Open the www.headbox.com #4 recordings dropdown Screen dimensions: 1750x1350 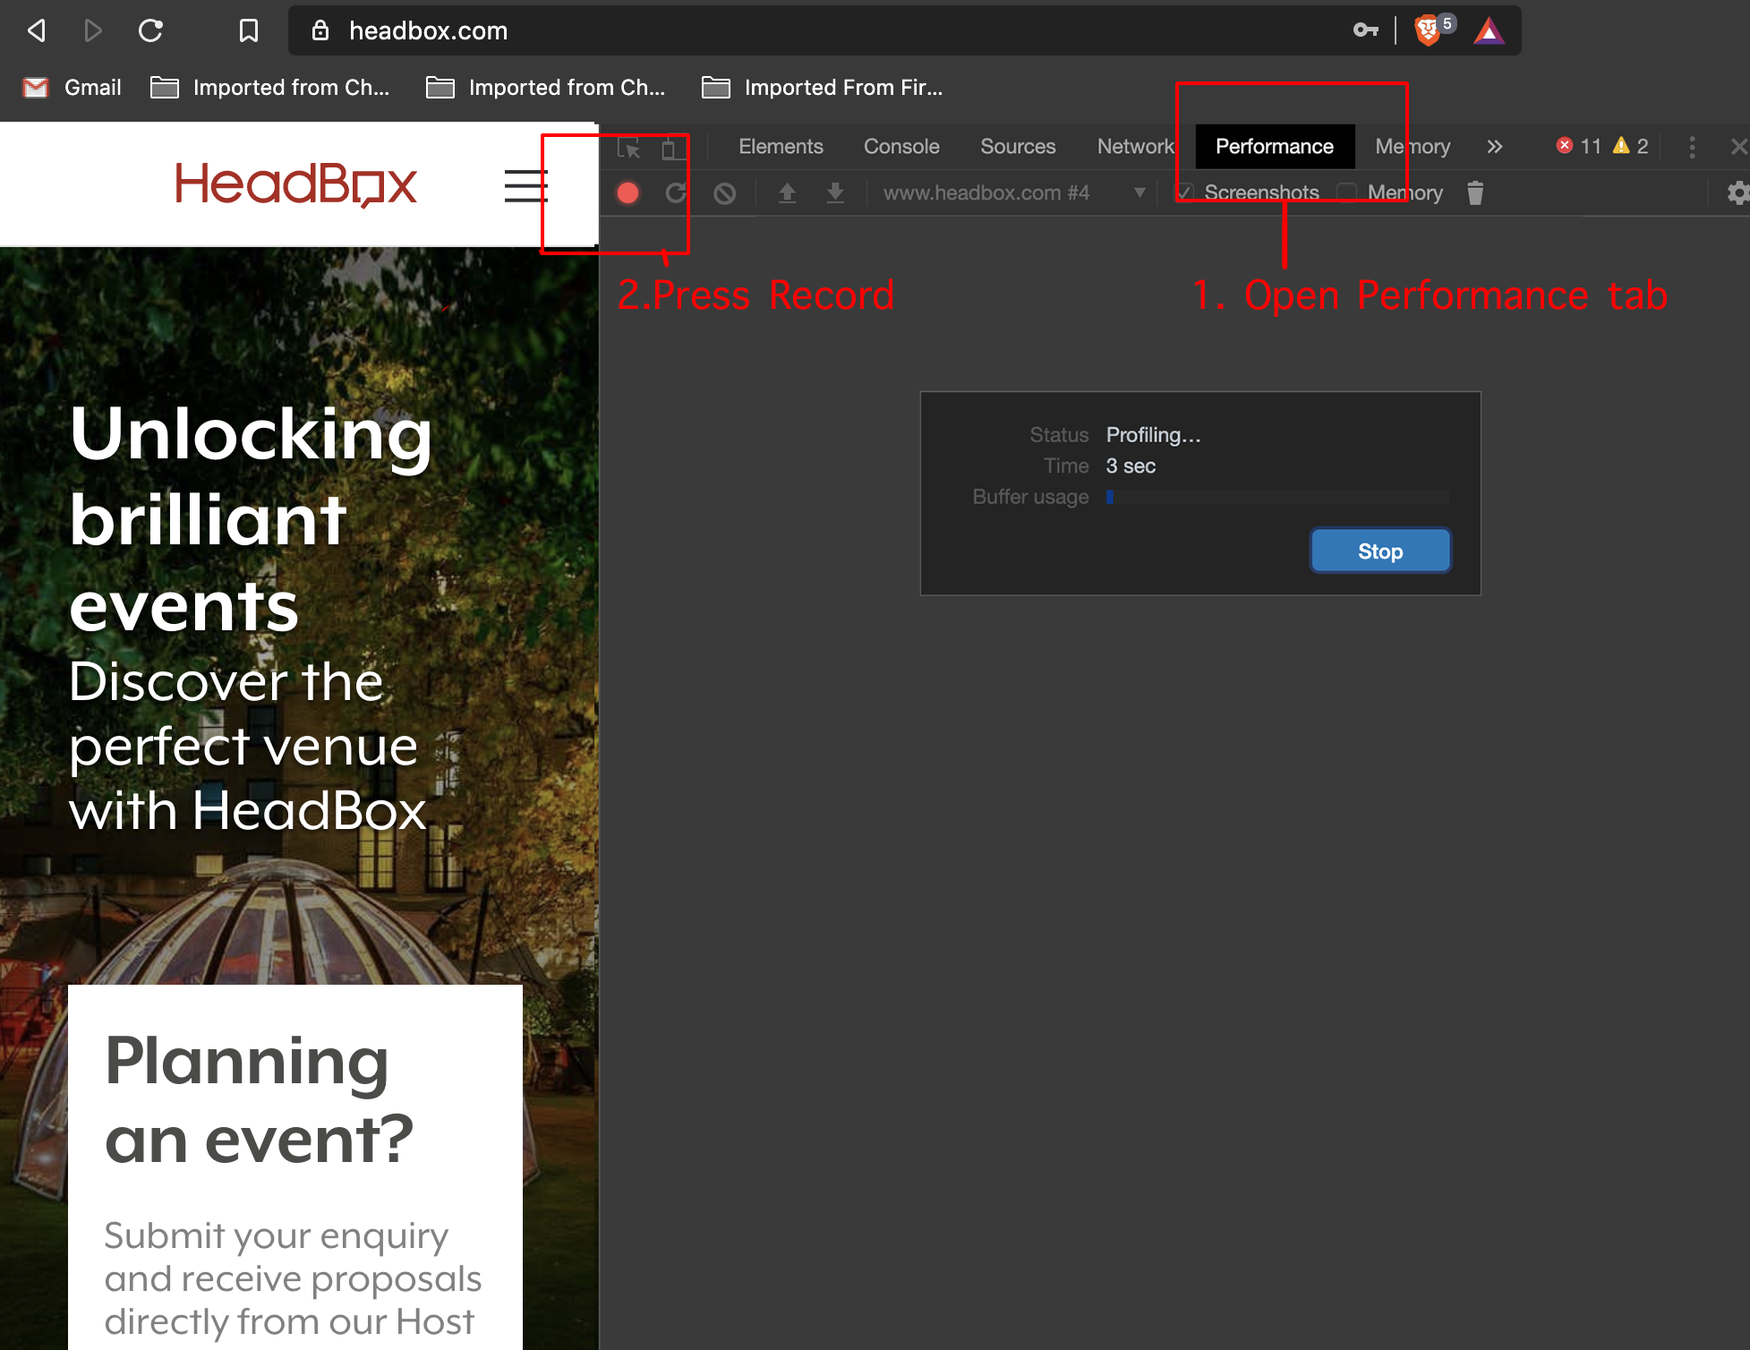tap(1014, 193)
